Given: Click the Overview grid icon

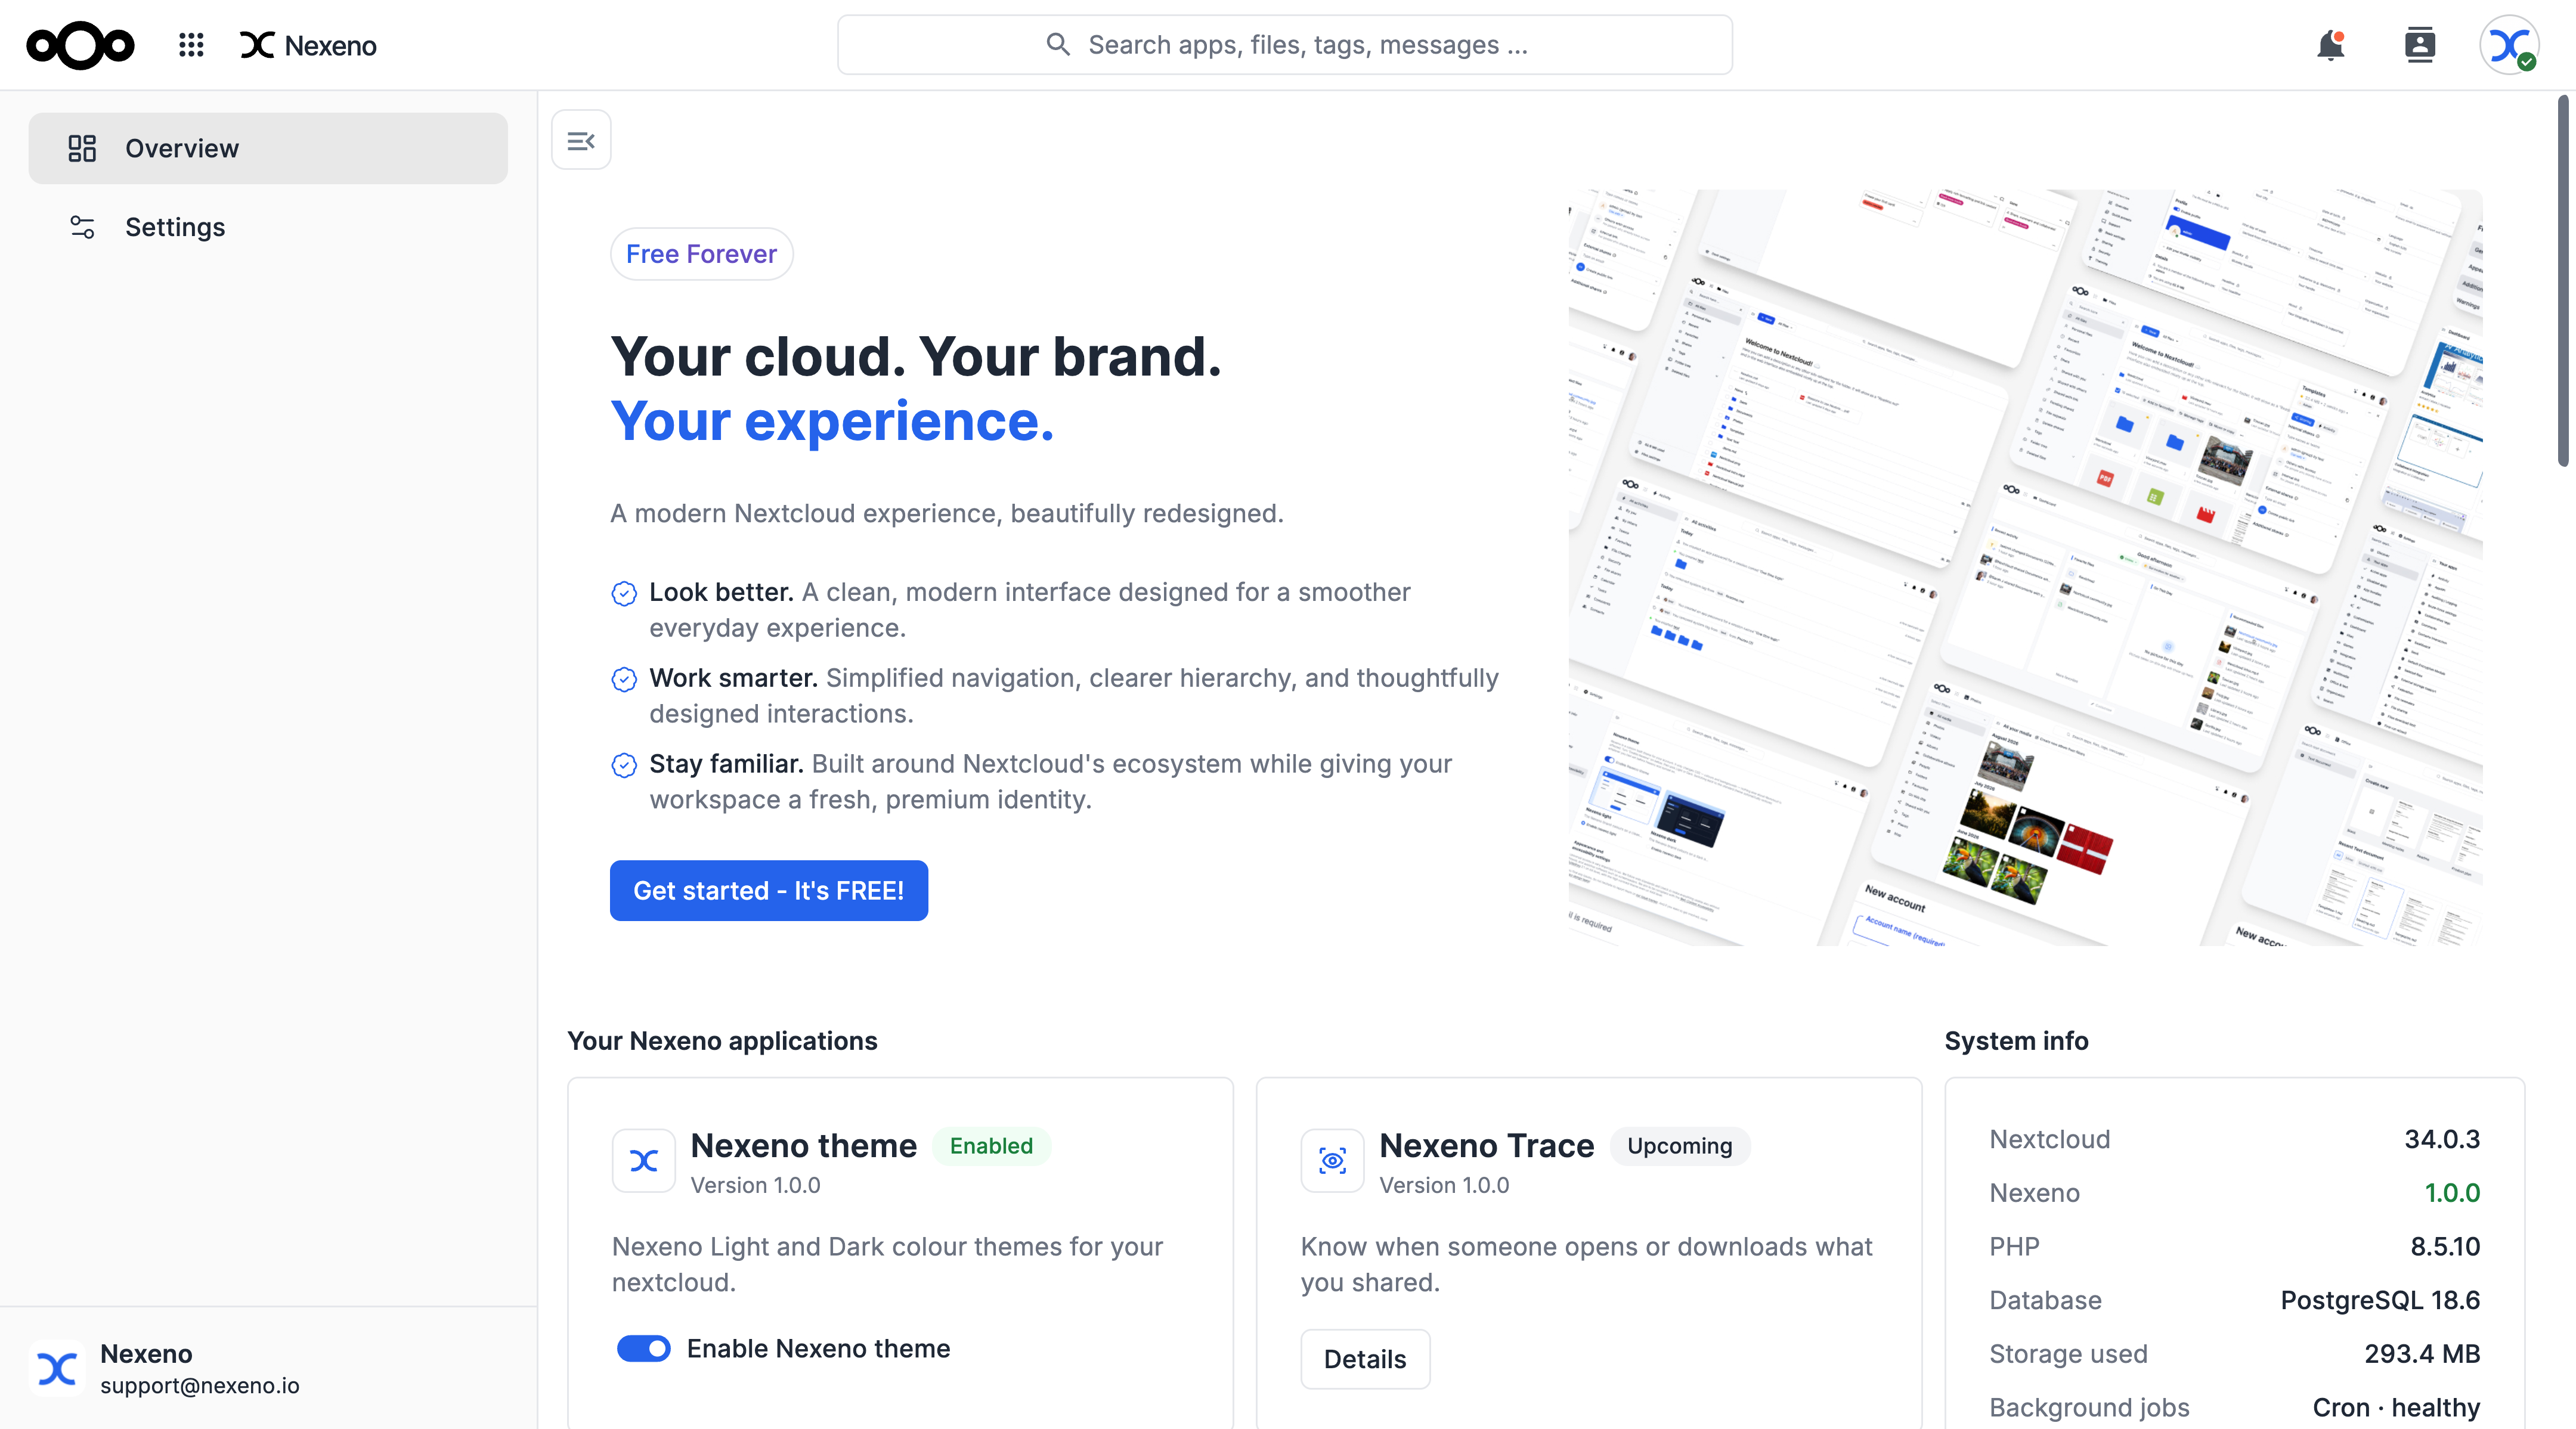Looking at the screenshot, I should click(82, 148).
